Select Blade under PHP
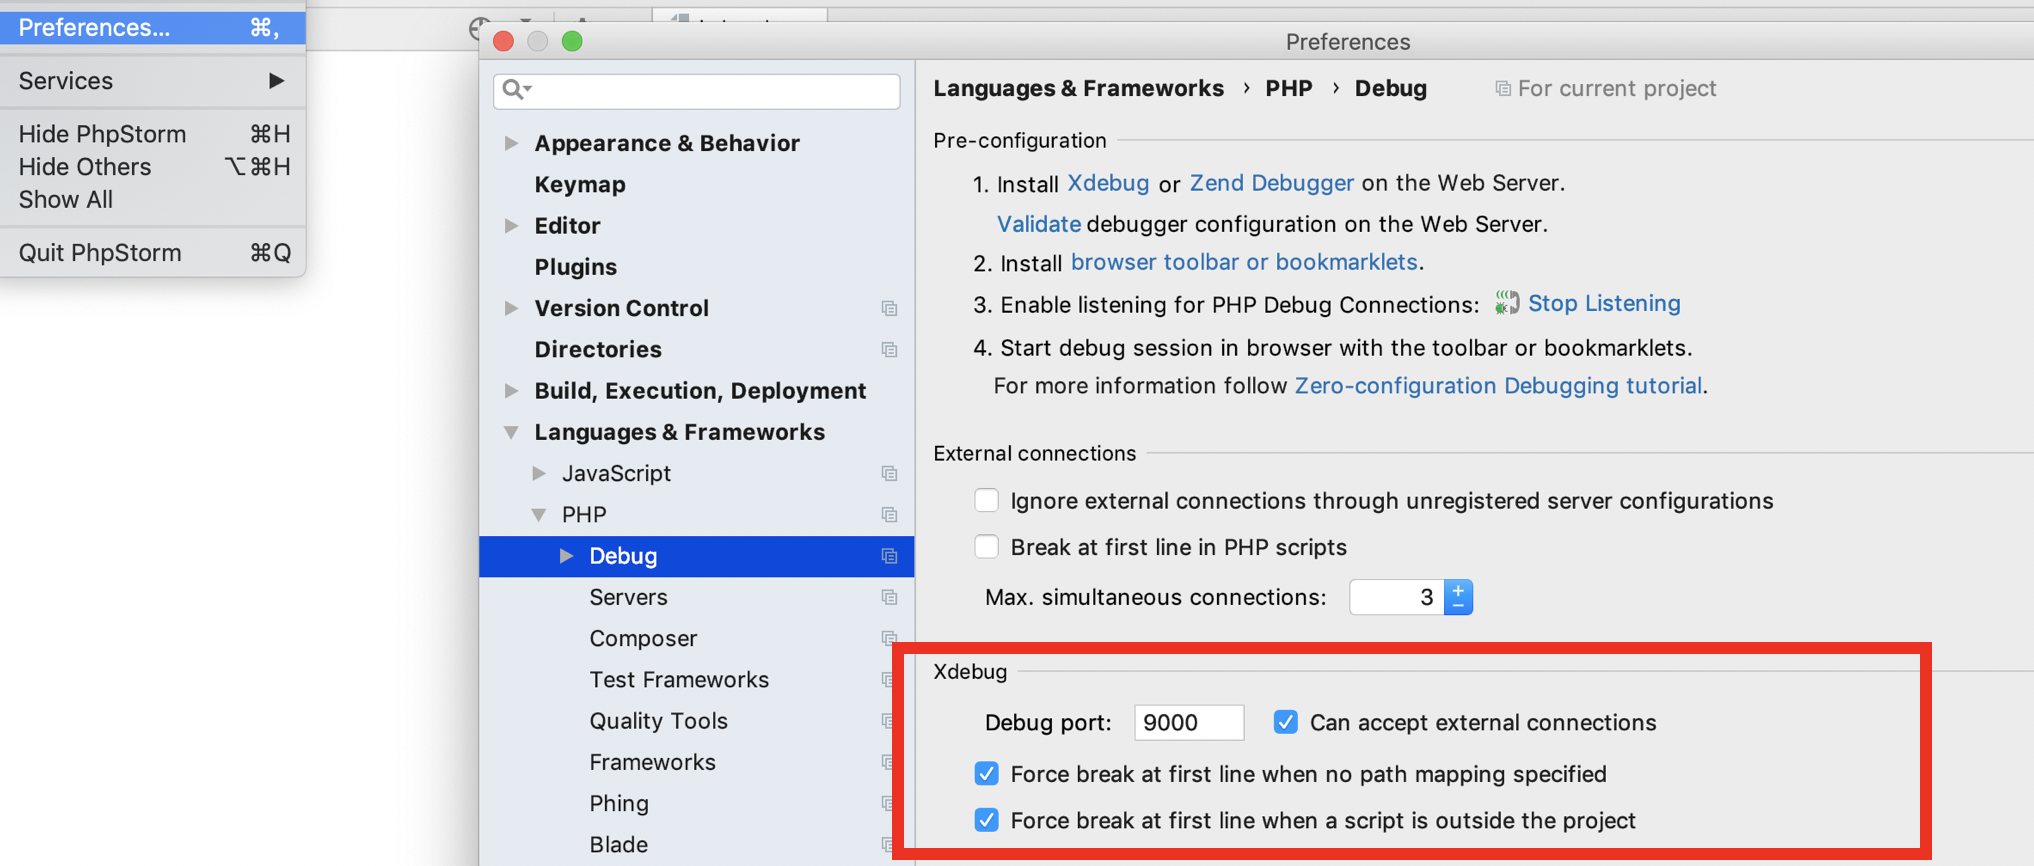2034x866 pixels. (618, 845)
